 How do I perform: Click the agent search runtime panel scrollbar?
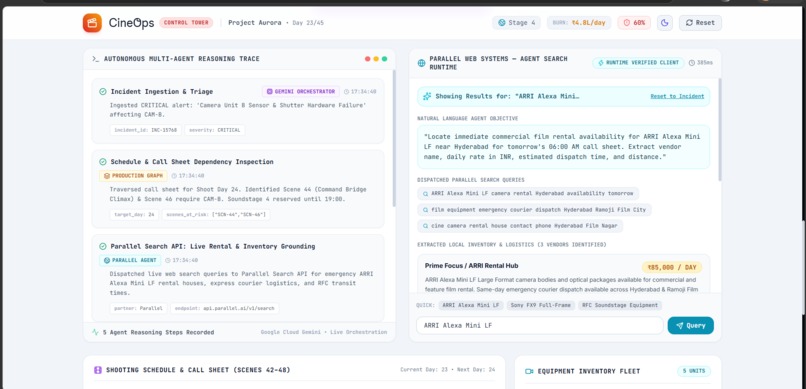(720, 129)
